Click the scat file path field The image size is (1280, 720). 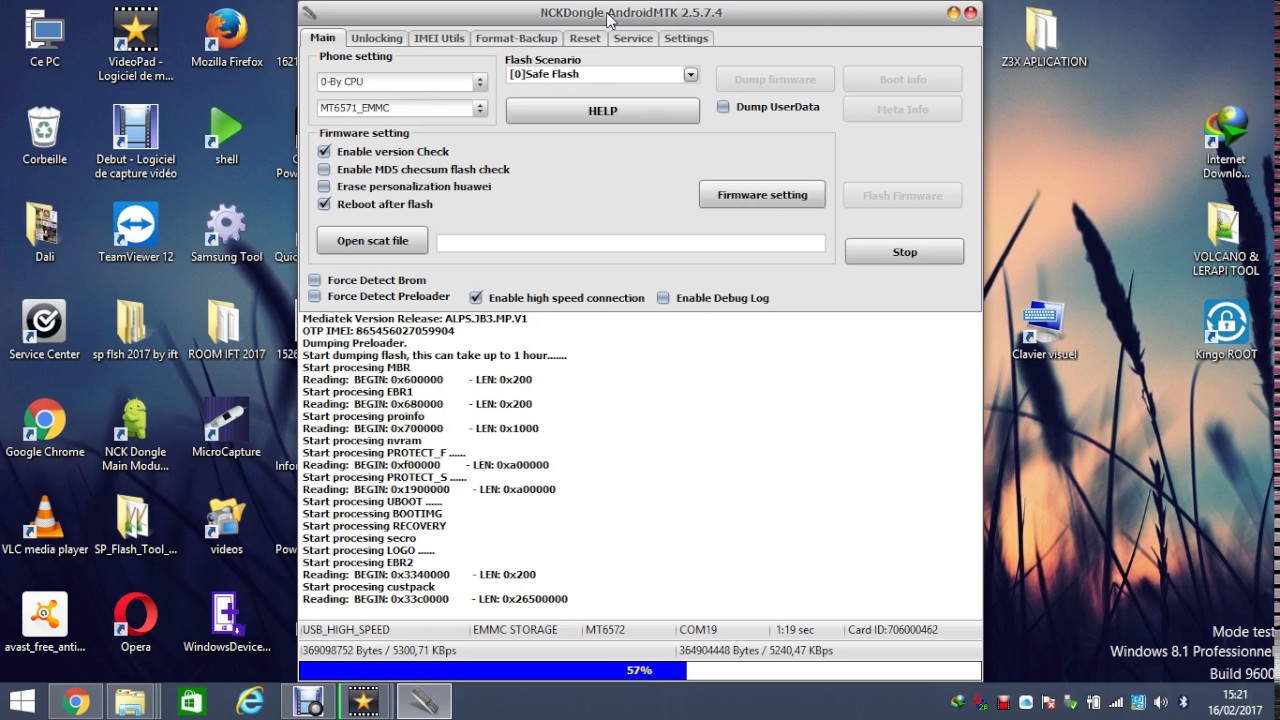pos(631,242)
